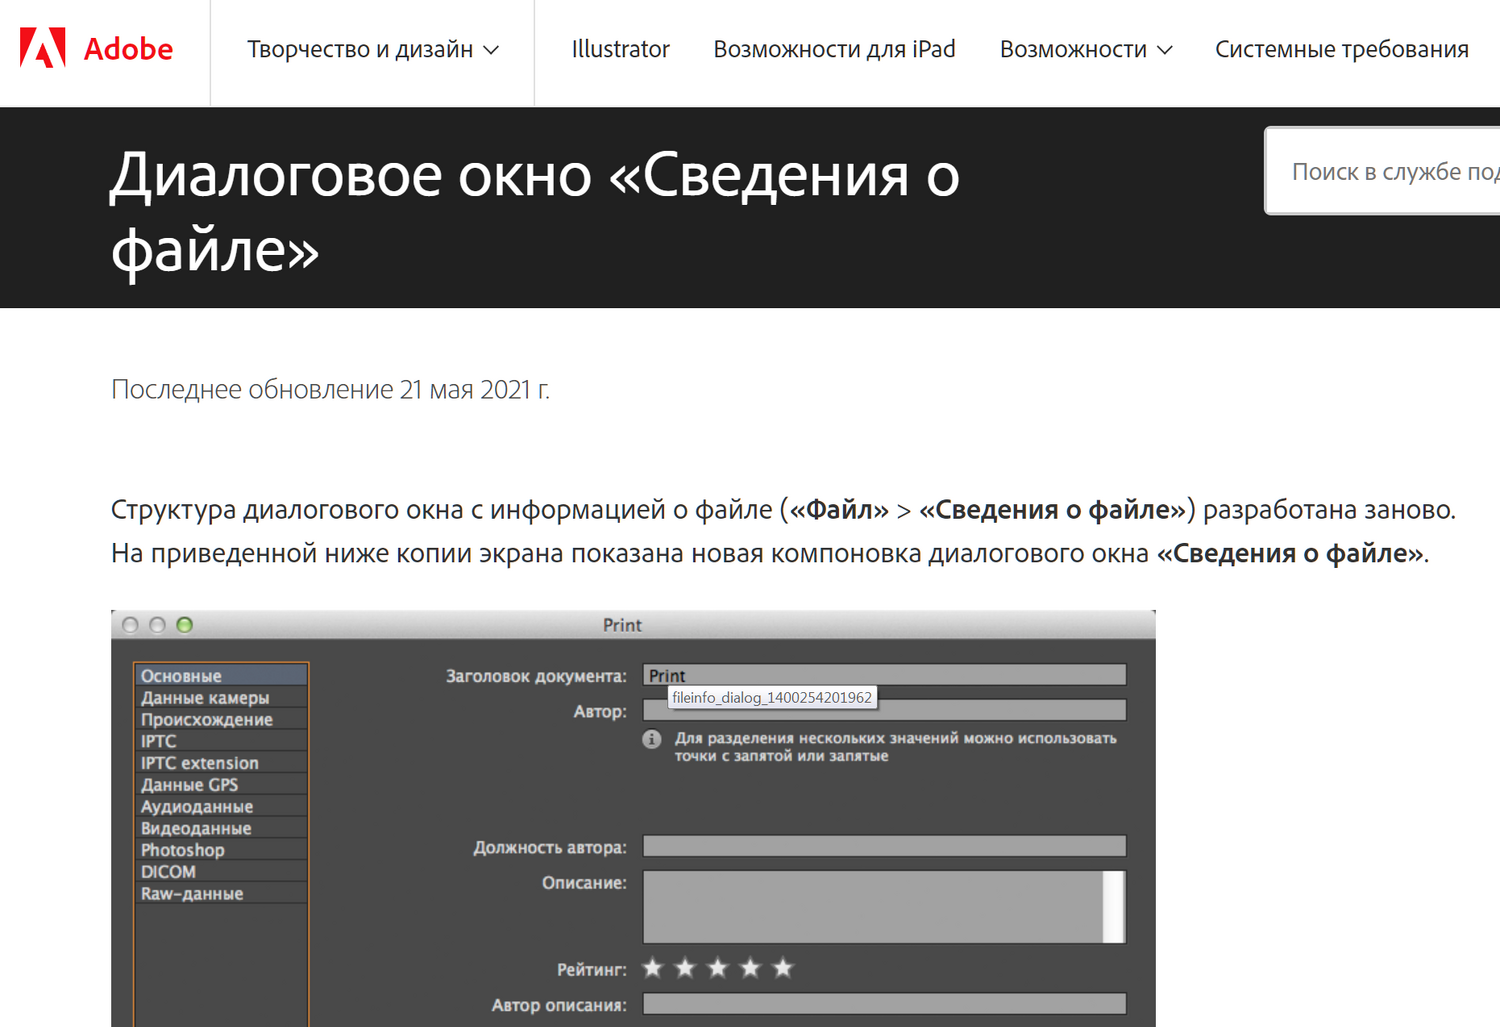Click the Adobe logo icon
Screen dimensions: 1500x1027
coord(43,48)
